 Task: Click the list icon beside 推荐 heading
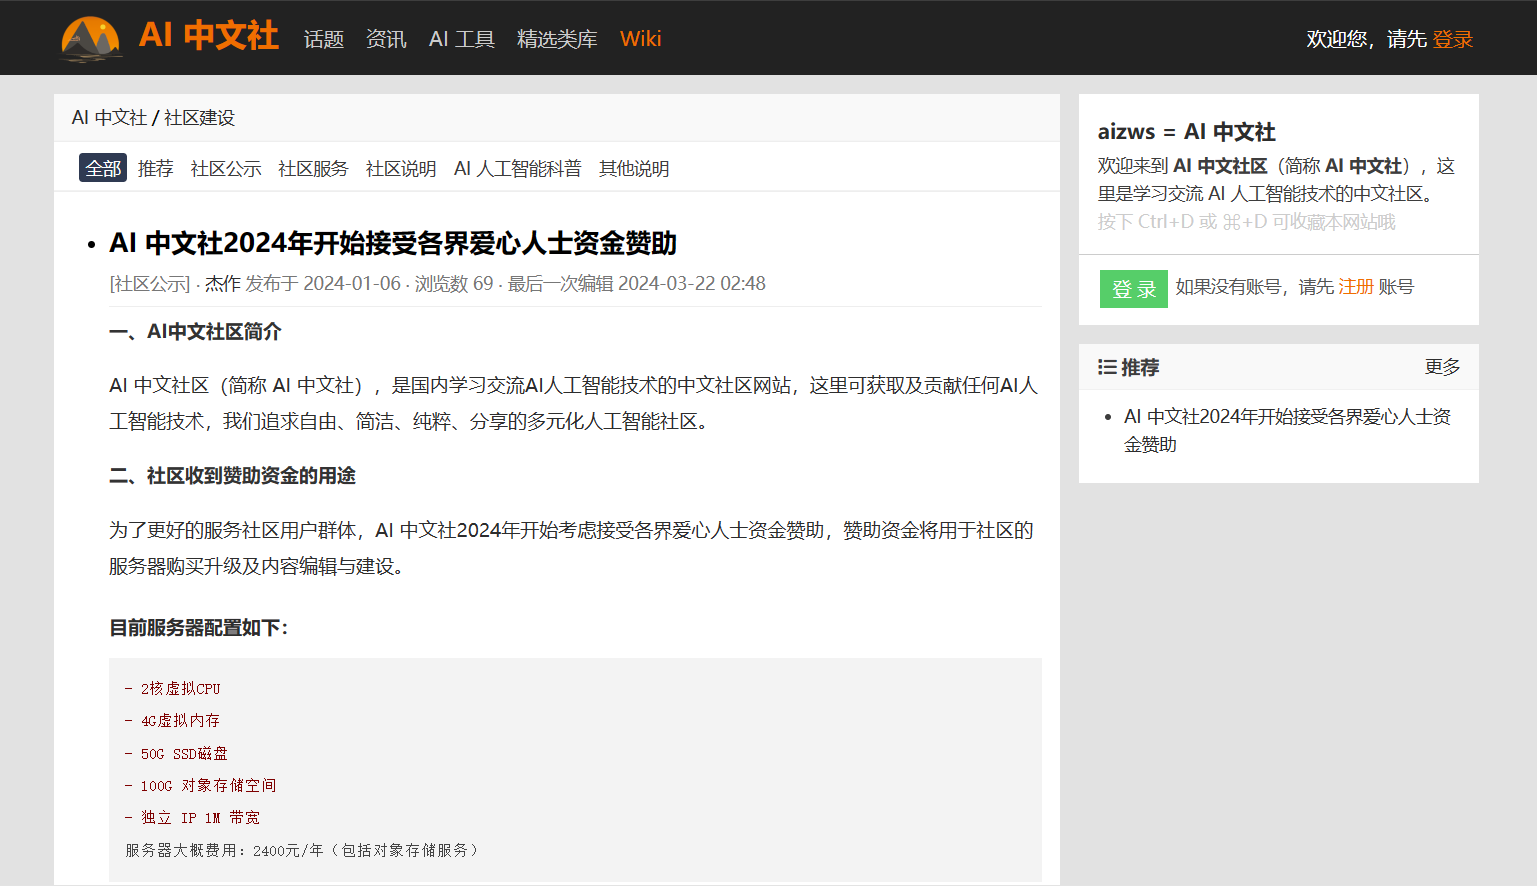click(1107, 367)
